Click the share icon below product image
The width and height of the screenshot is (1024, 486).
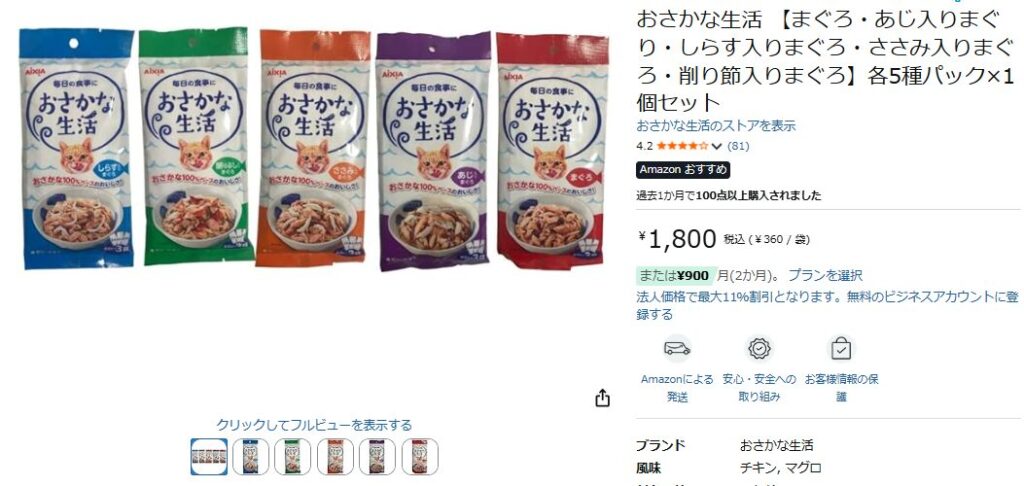[602, 398]
